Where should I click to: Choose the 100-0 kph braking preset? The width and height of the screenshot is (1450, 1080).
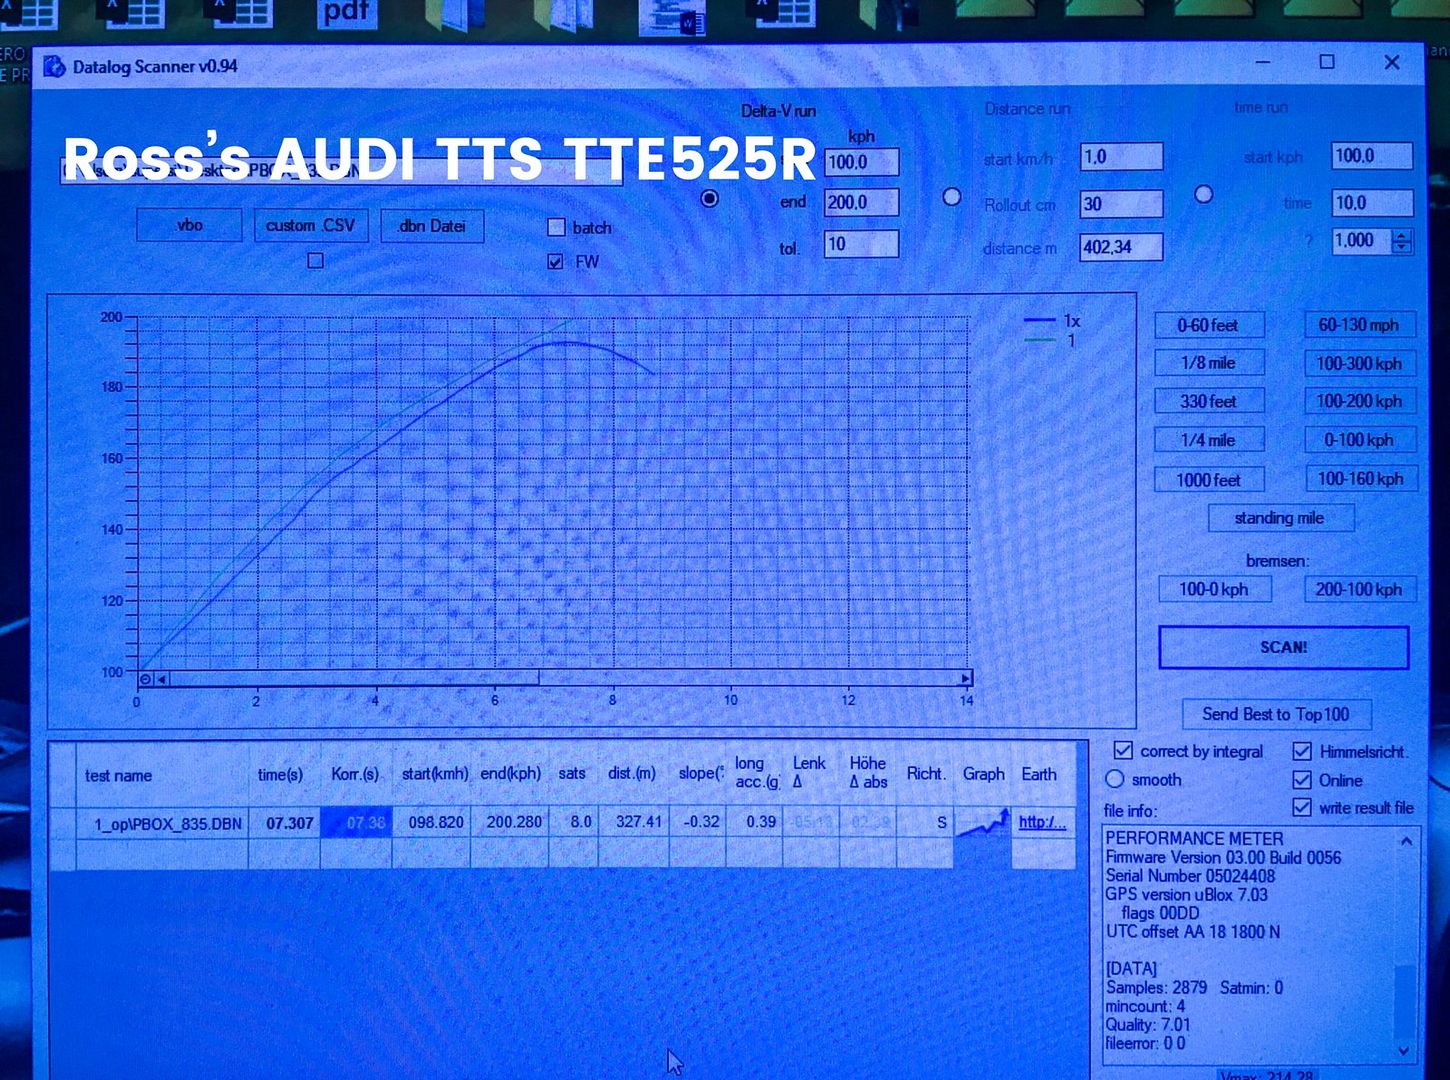coord(1214,589)
